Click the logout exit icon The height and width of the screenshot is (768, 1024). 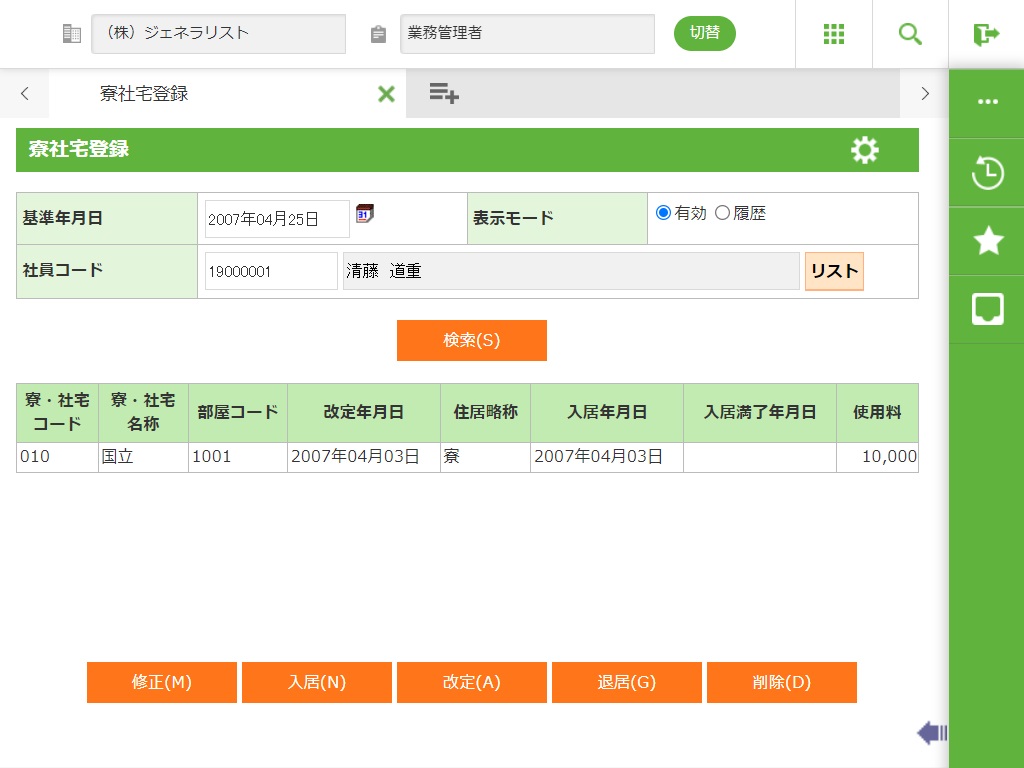(x=986, y=34)
